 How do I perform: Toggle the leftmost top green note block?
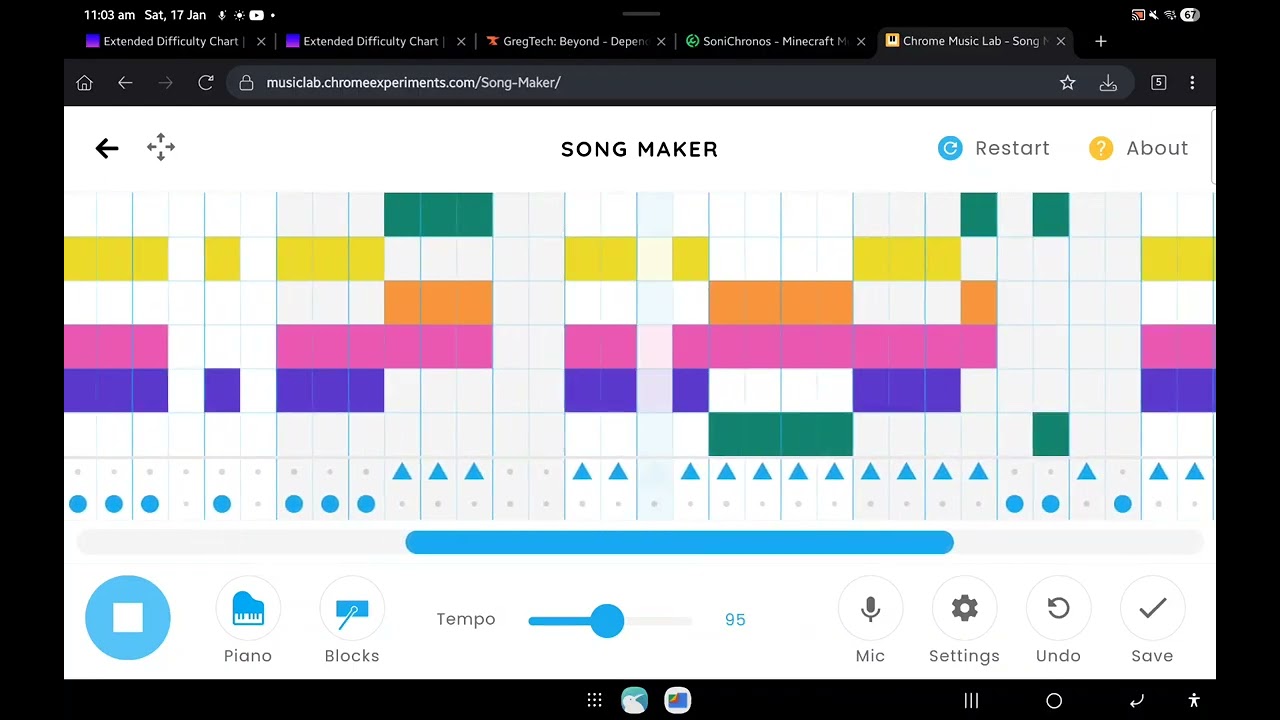click(x=402, y=215)
